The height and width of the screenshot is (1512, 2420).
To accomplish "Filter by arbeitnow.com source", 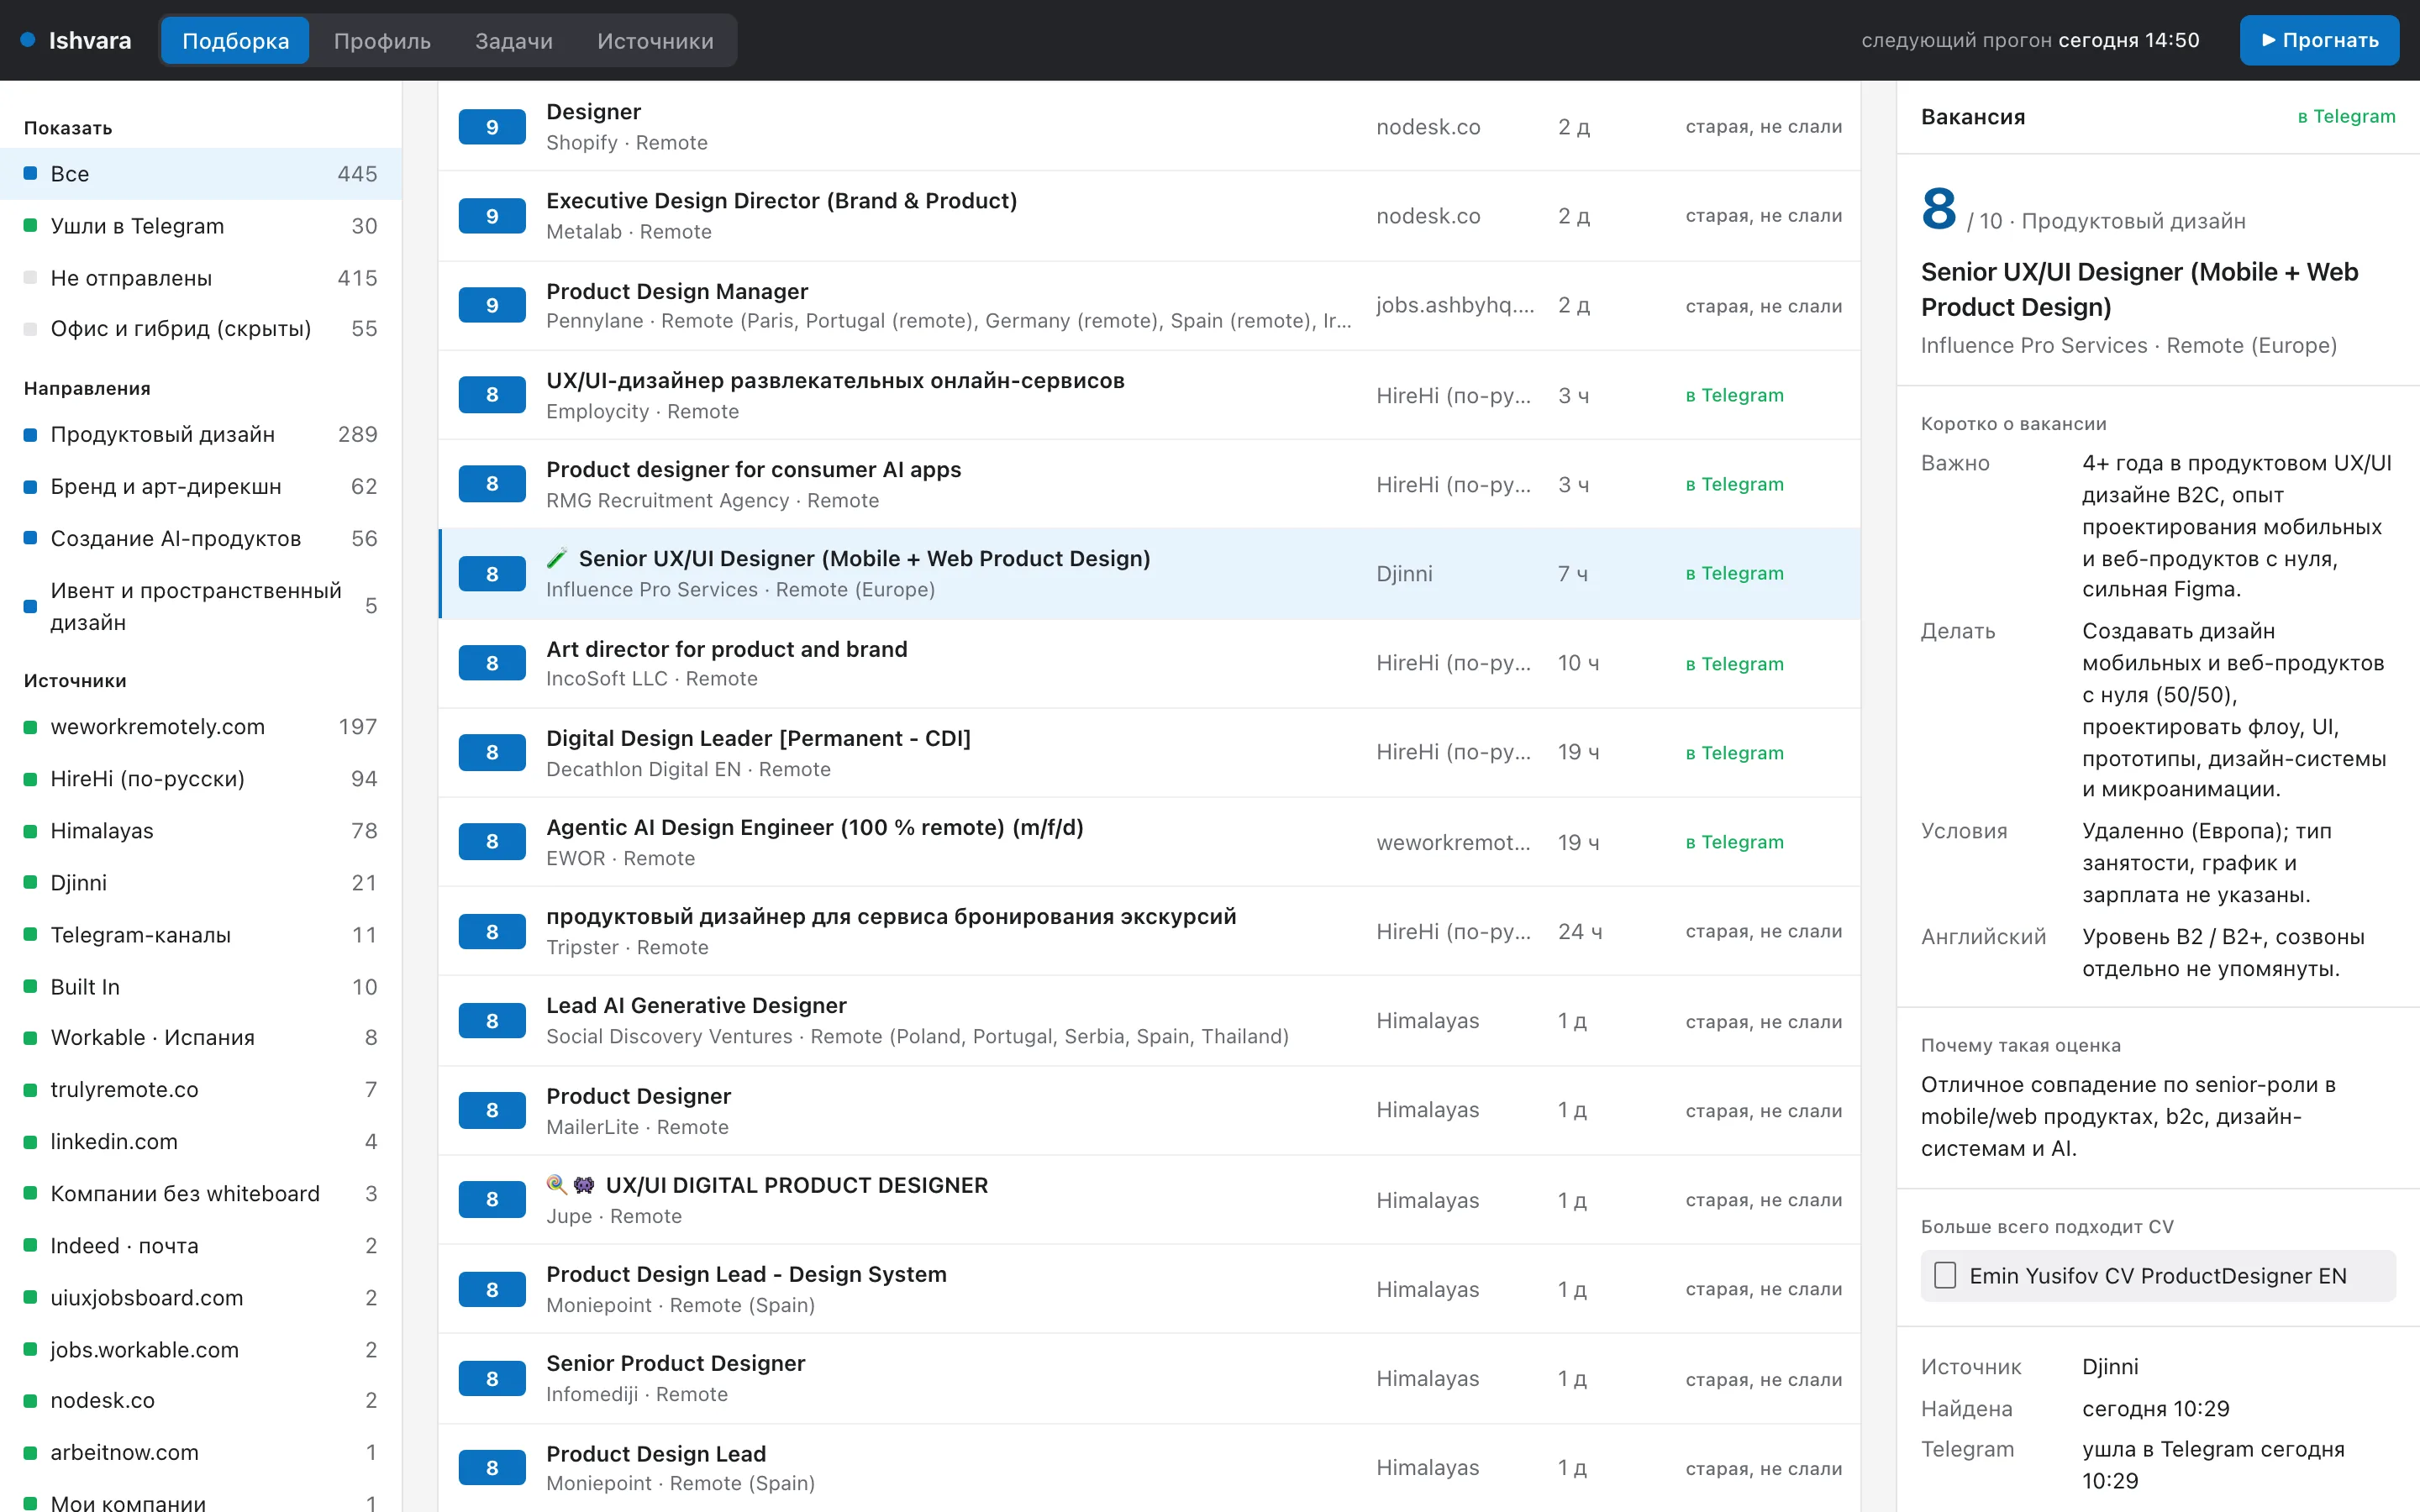I will (x=200, y=1453).
